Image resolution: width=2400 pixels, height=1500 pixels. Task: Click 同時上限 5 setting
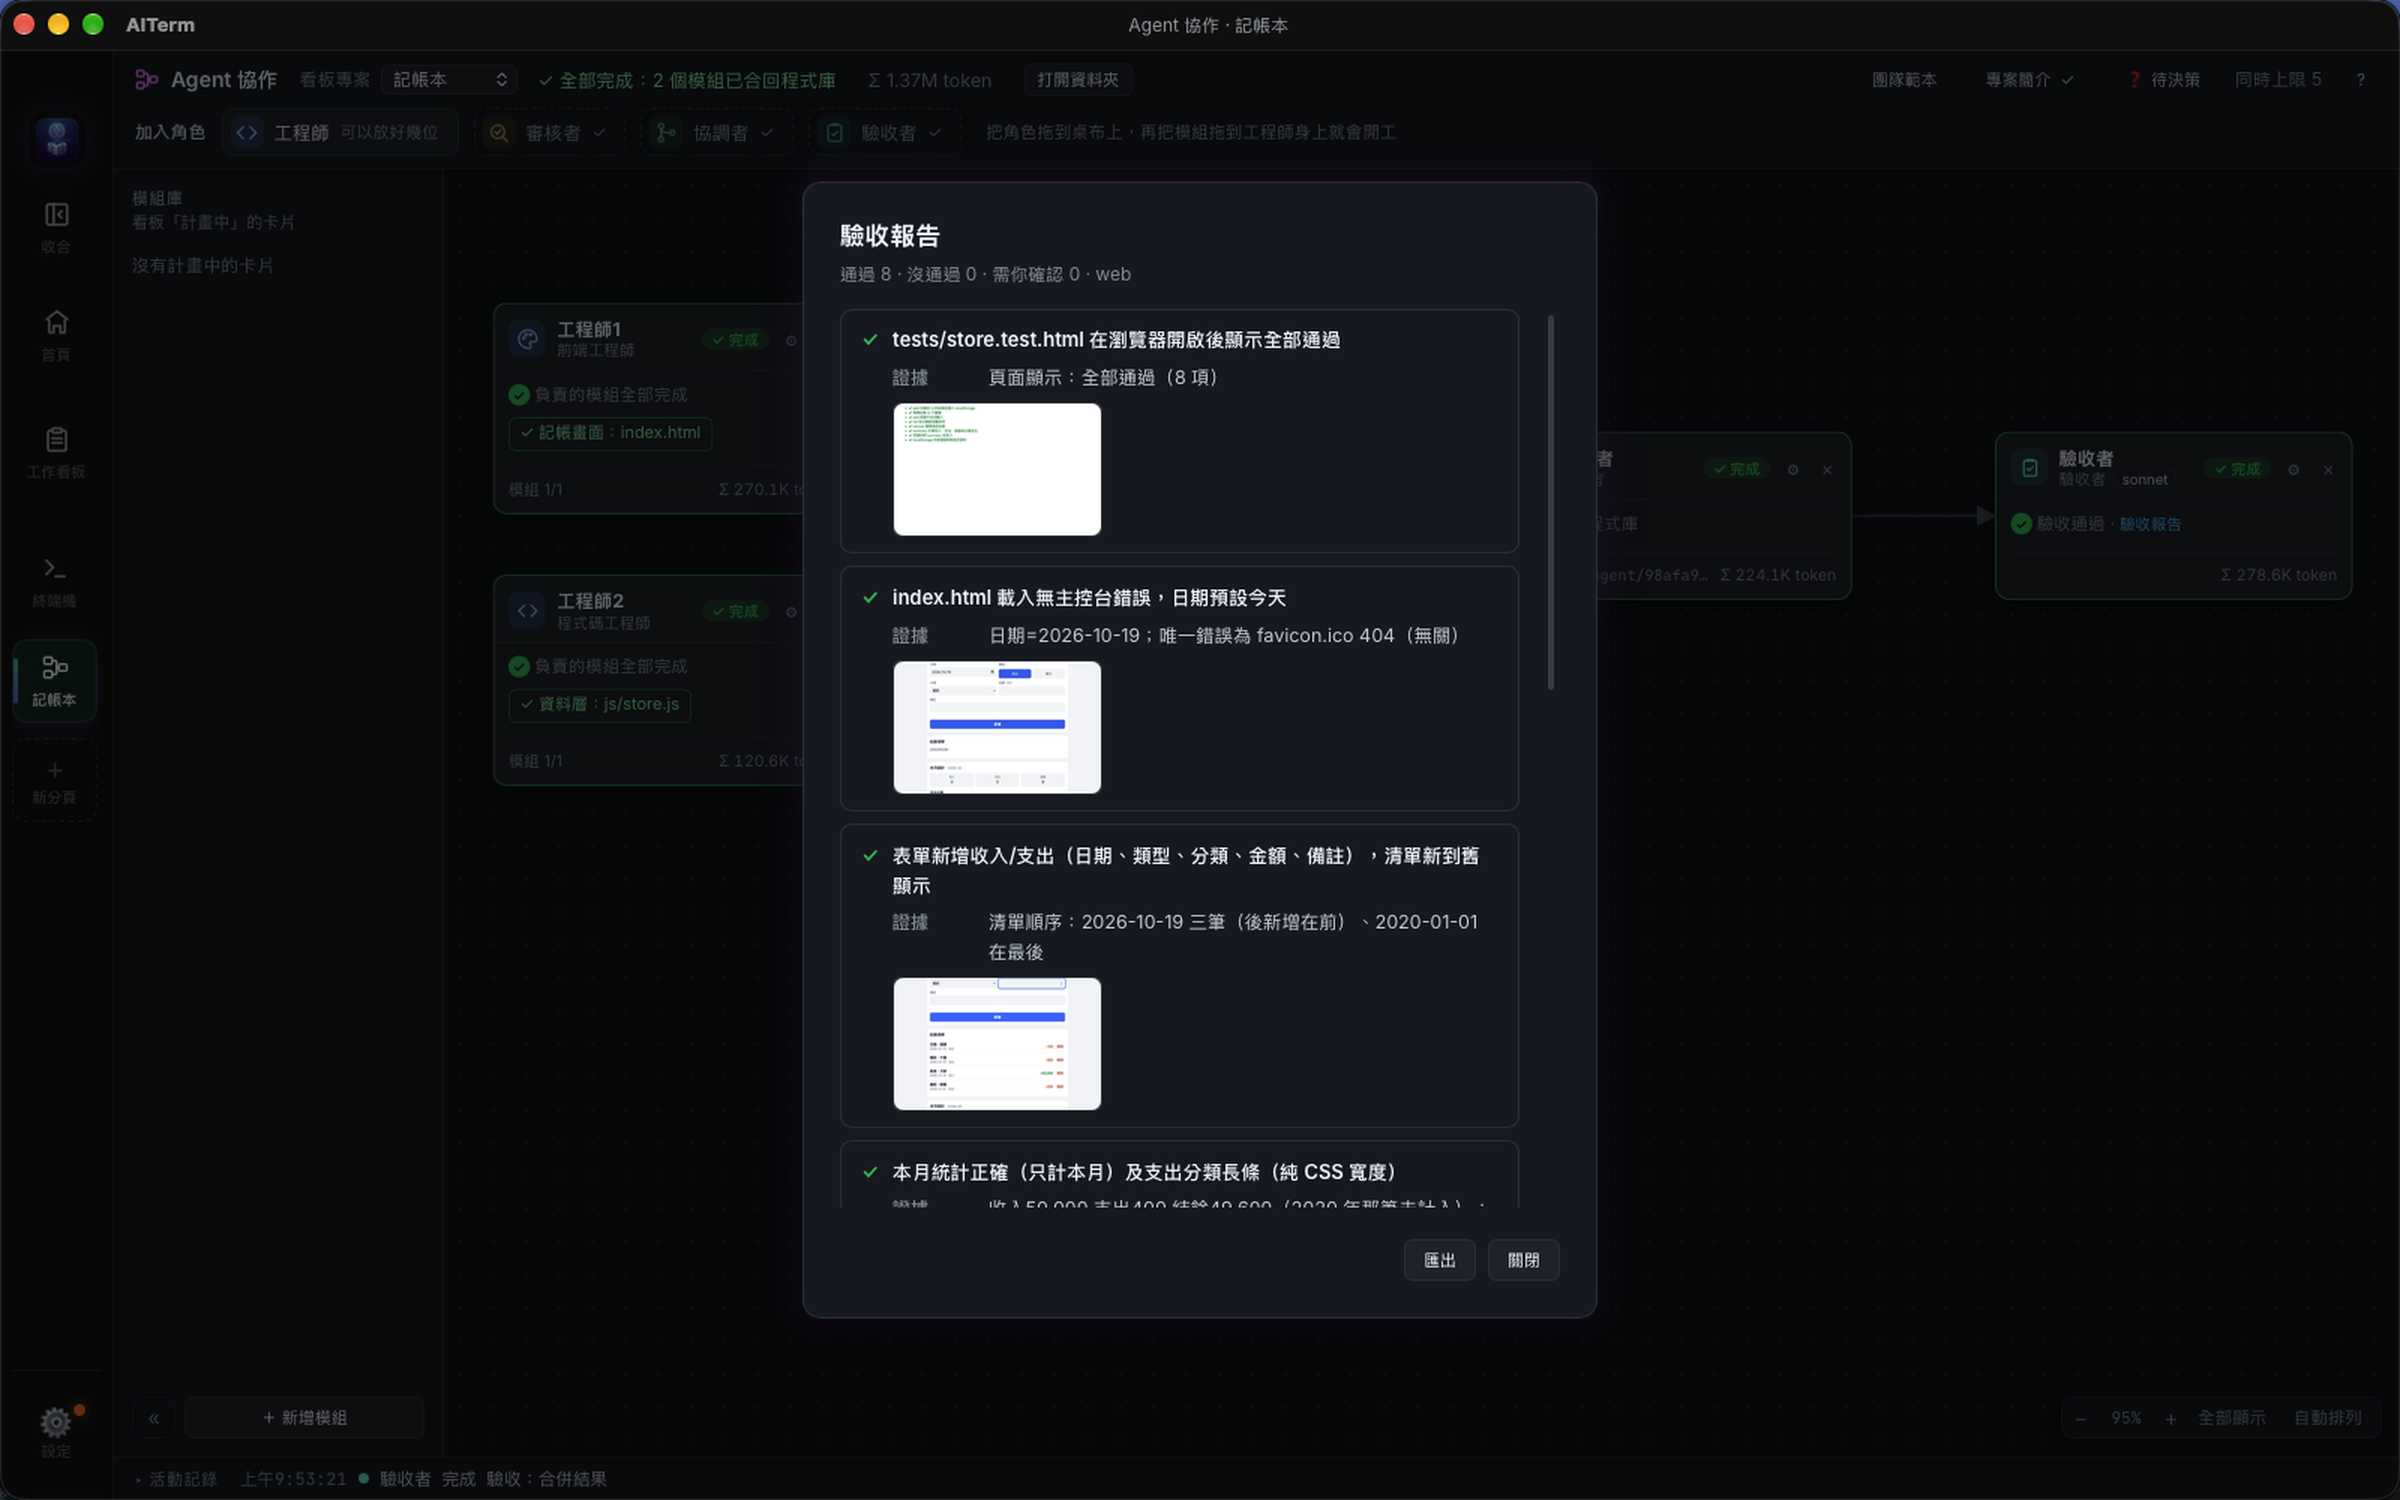click(2279, 80)
